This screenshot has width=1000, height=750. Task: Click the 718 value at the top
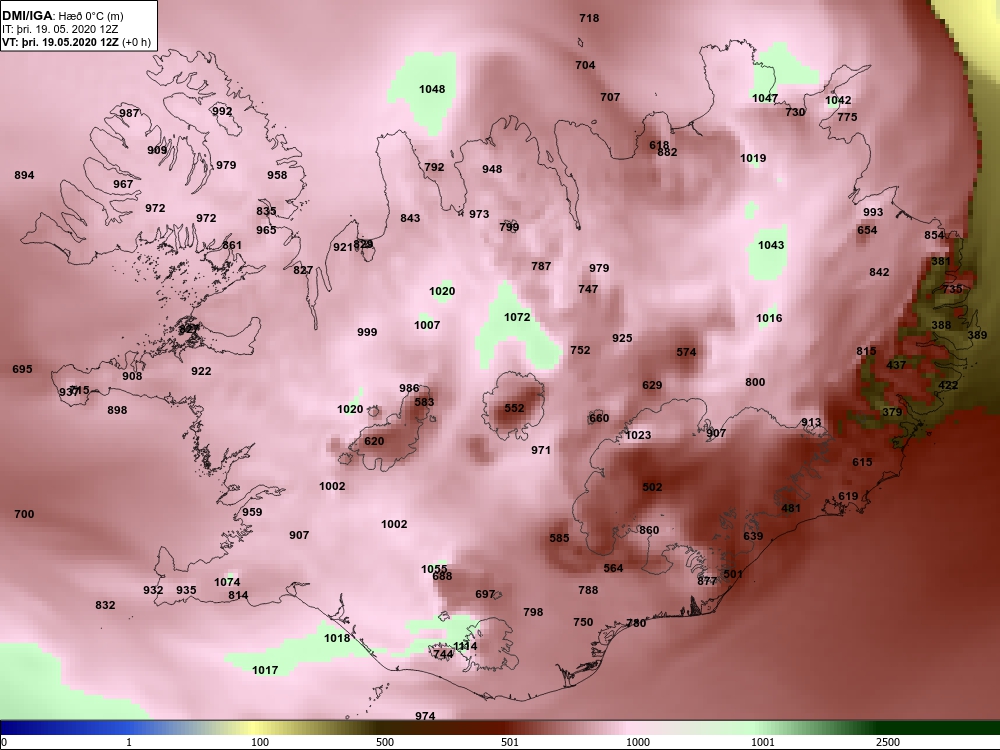tap(589, 18)
